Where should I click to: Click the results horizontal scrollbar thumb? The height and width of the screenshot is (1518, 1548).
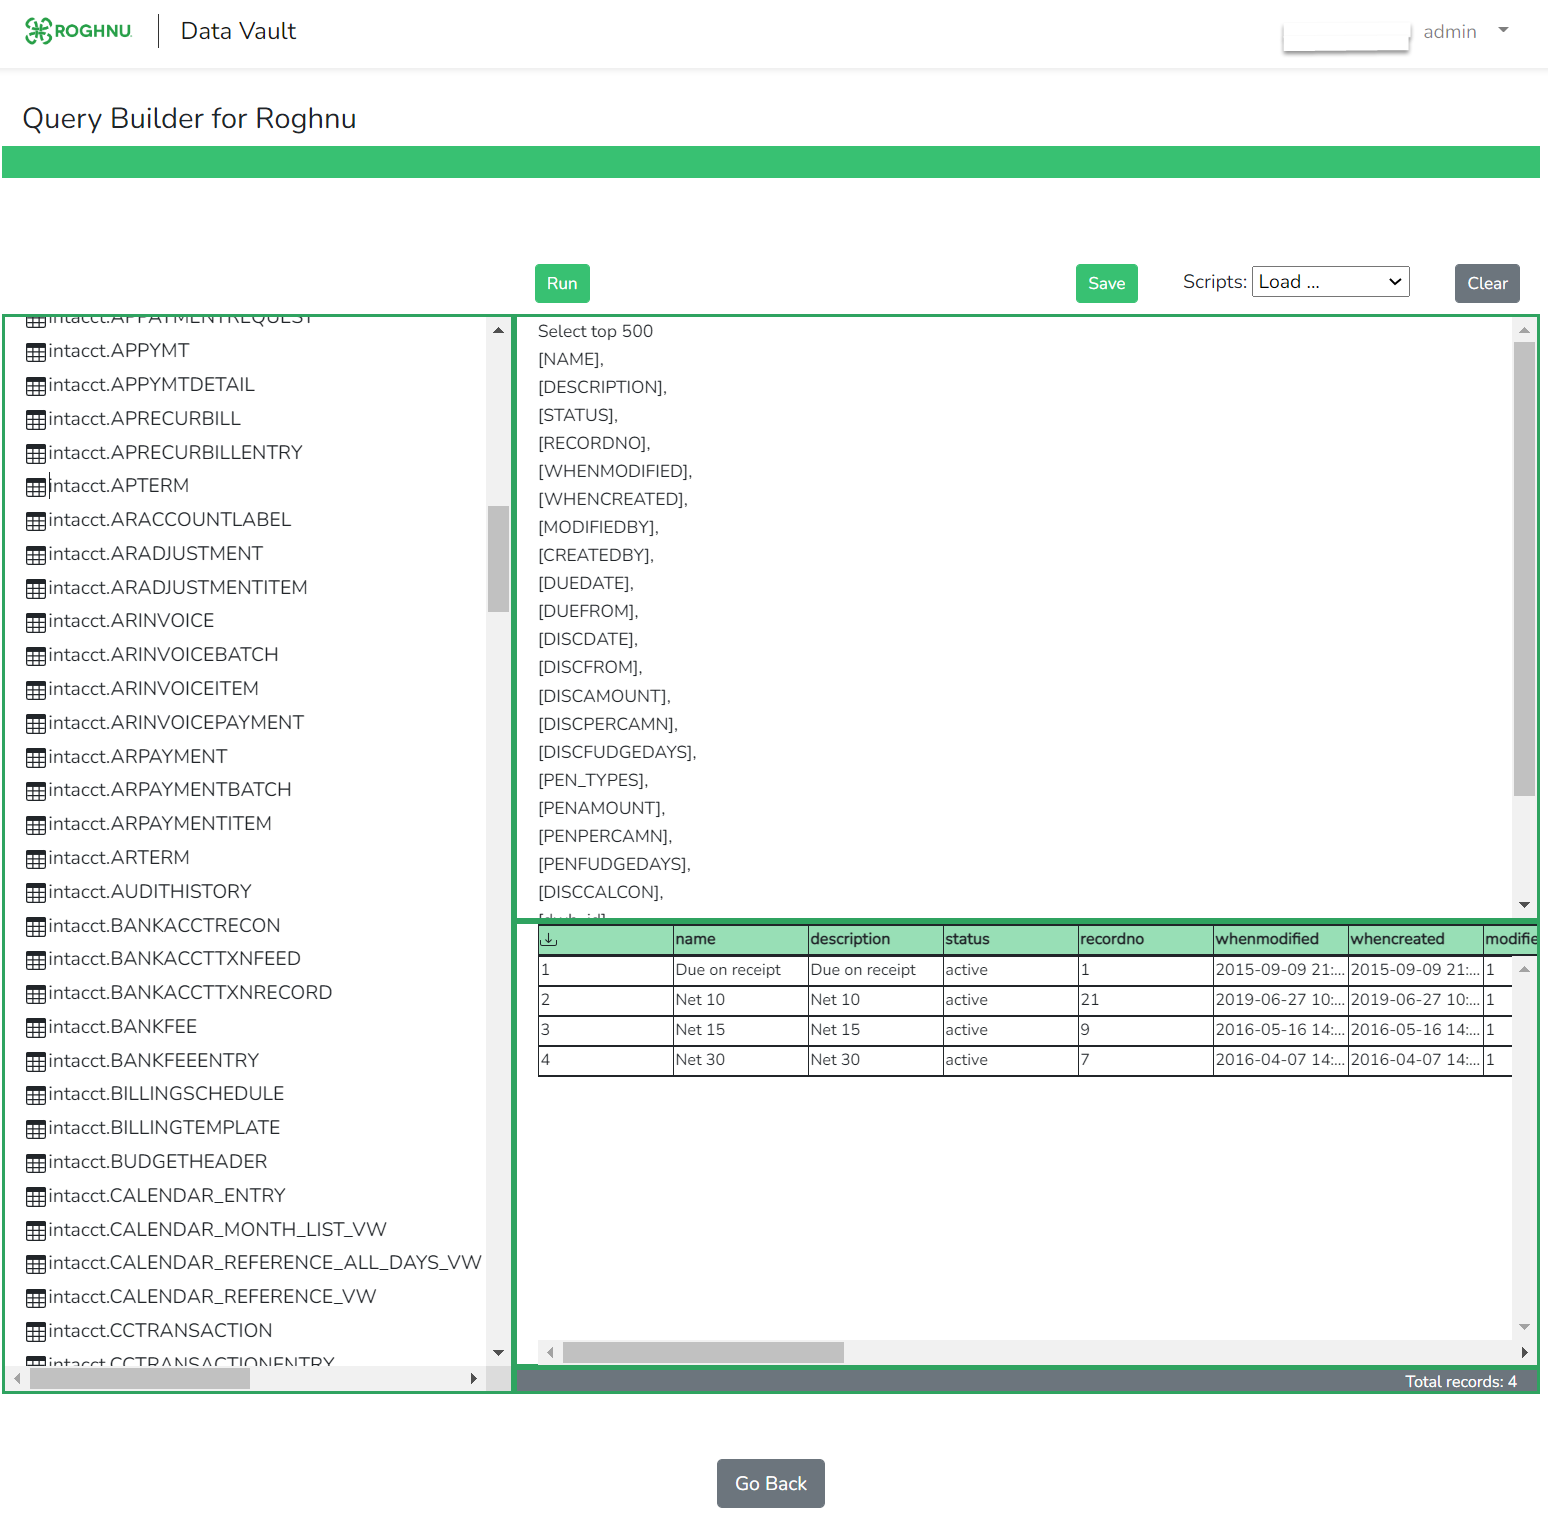(703, 1353)
